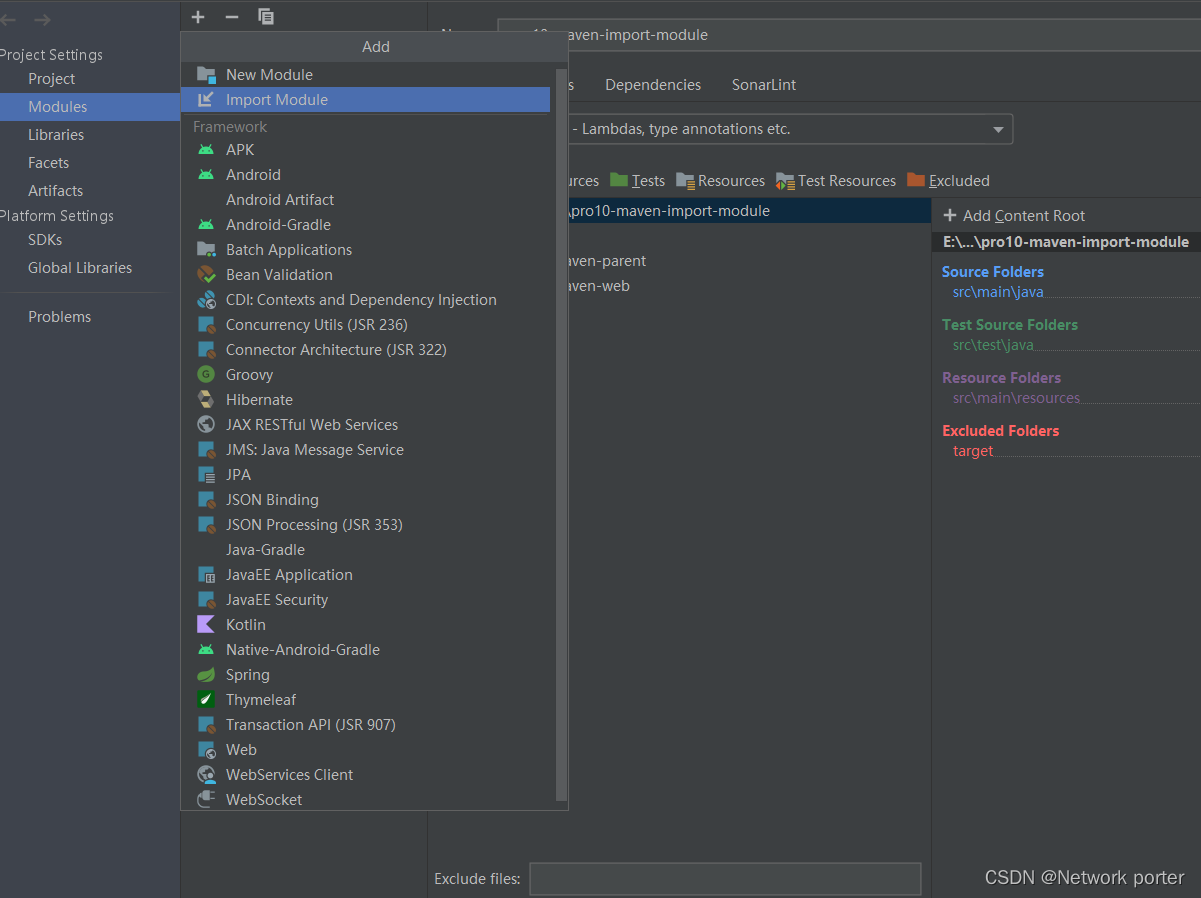Image resolution: width=1201 pixels, height=898 pixels.
Task: Click the E:\...\pro10-maven-import-module content root header
Action: click(x=1066, y=242)
